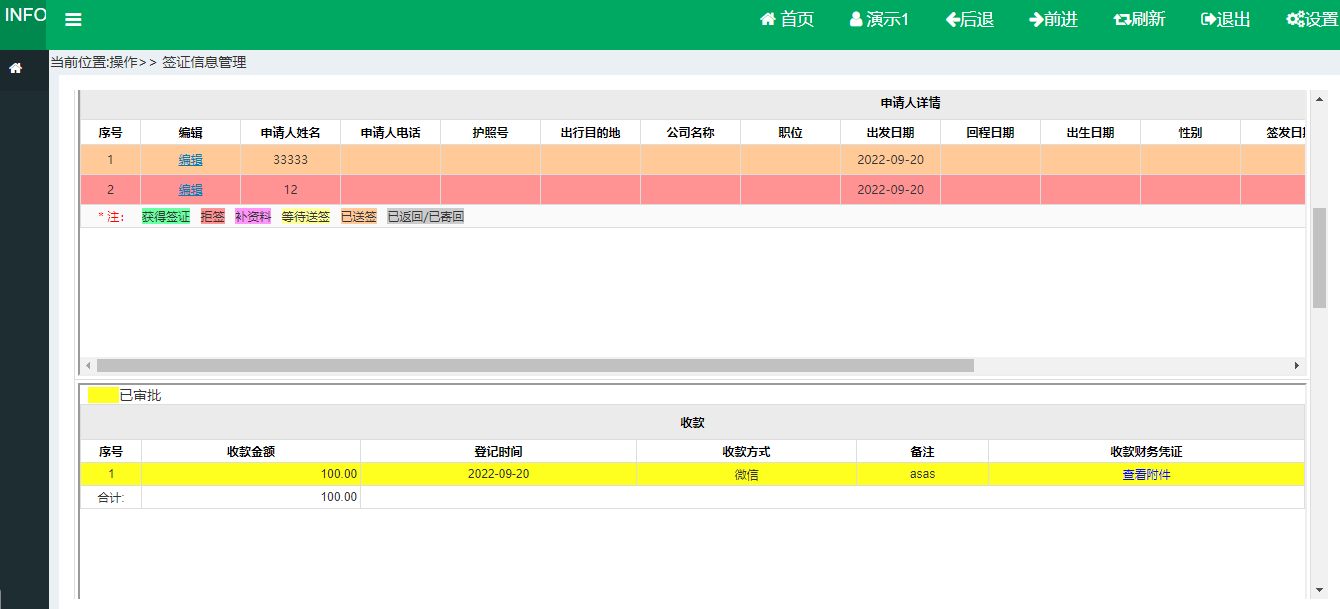Click the page vertical scrollbar thumb
Viewport: 1340px width, 609px height.
pyautogui.click(x=1319, y=257)
